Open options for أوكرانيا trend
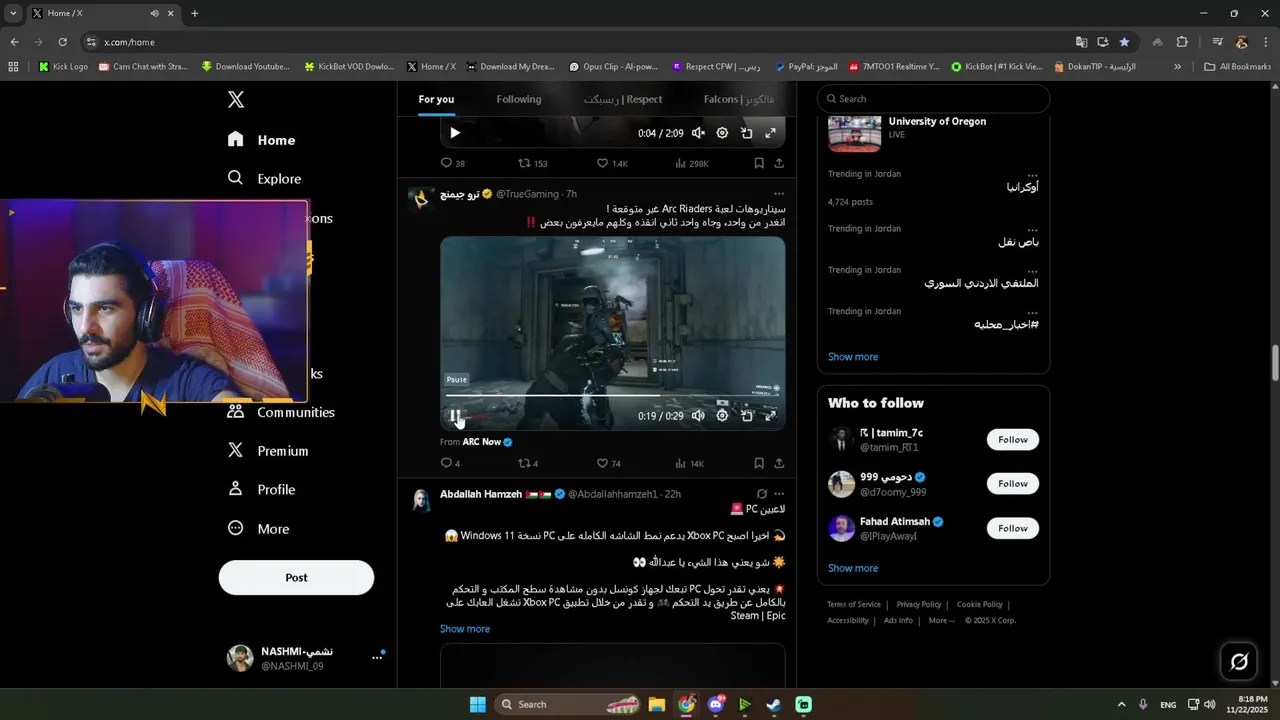Image resolution: width=1280 pixels, height=720 pixels. point(1032,174)
